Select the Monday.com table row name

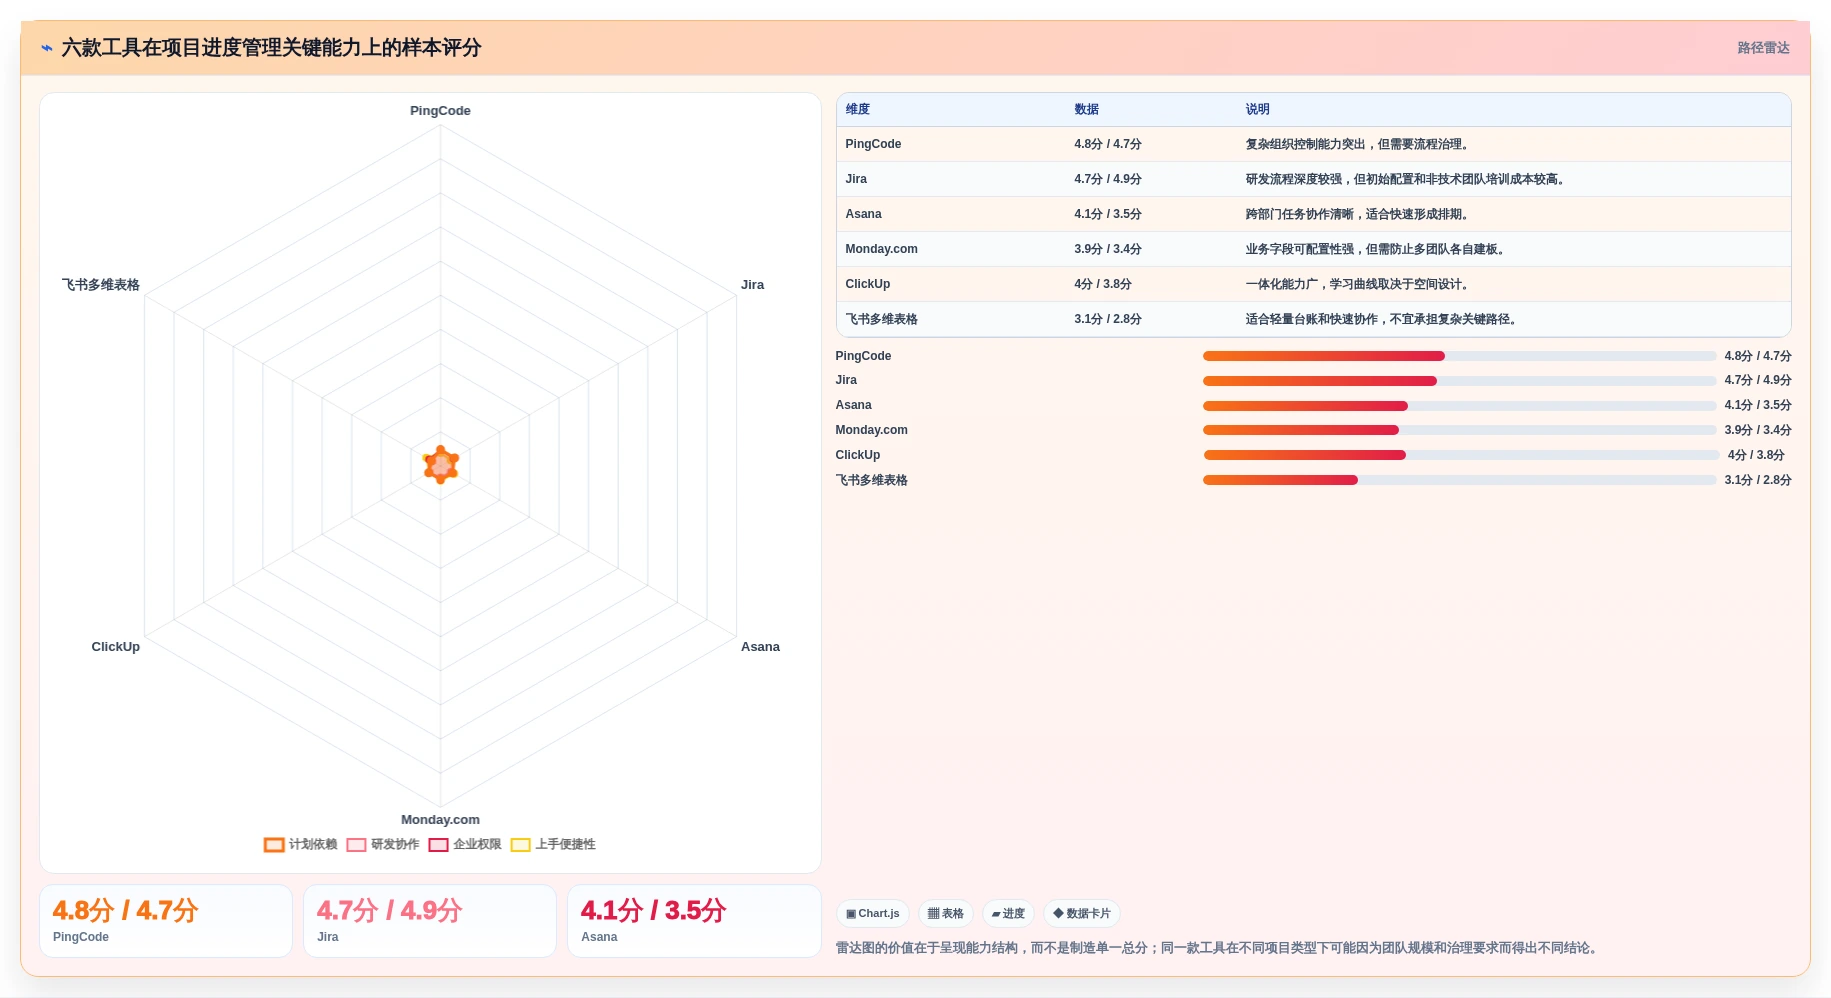coord(881,249)
